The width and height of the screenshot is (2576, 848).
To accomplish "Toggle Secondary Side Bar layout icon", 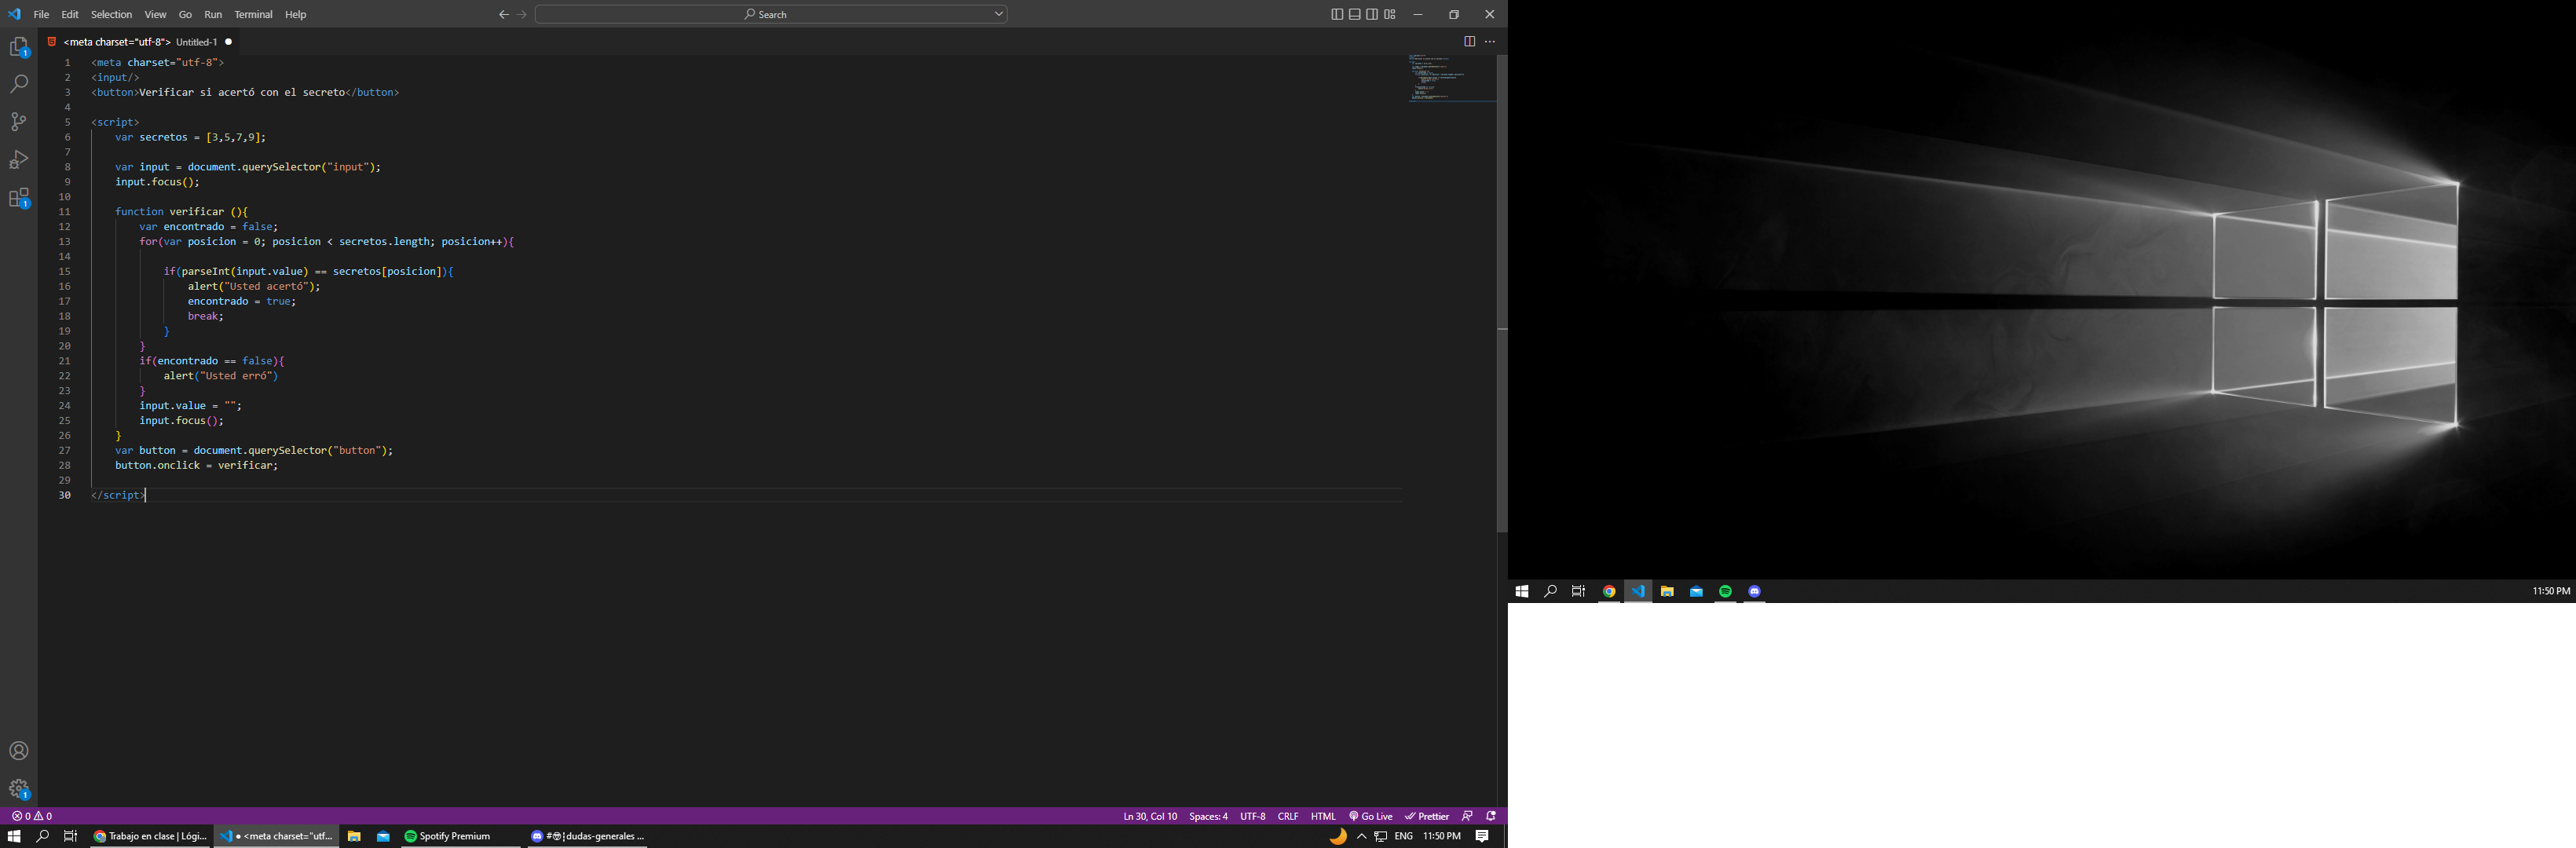I will [x=1372, y=14].
